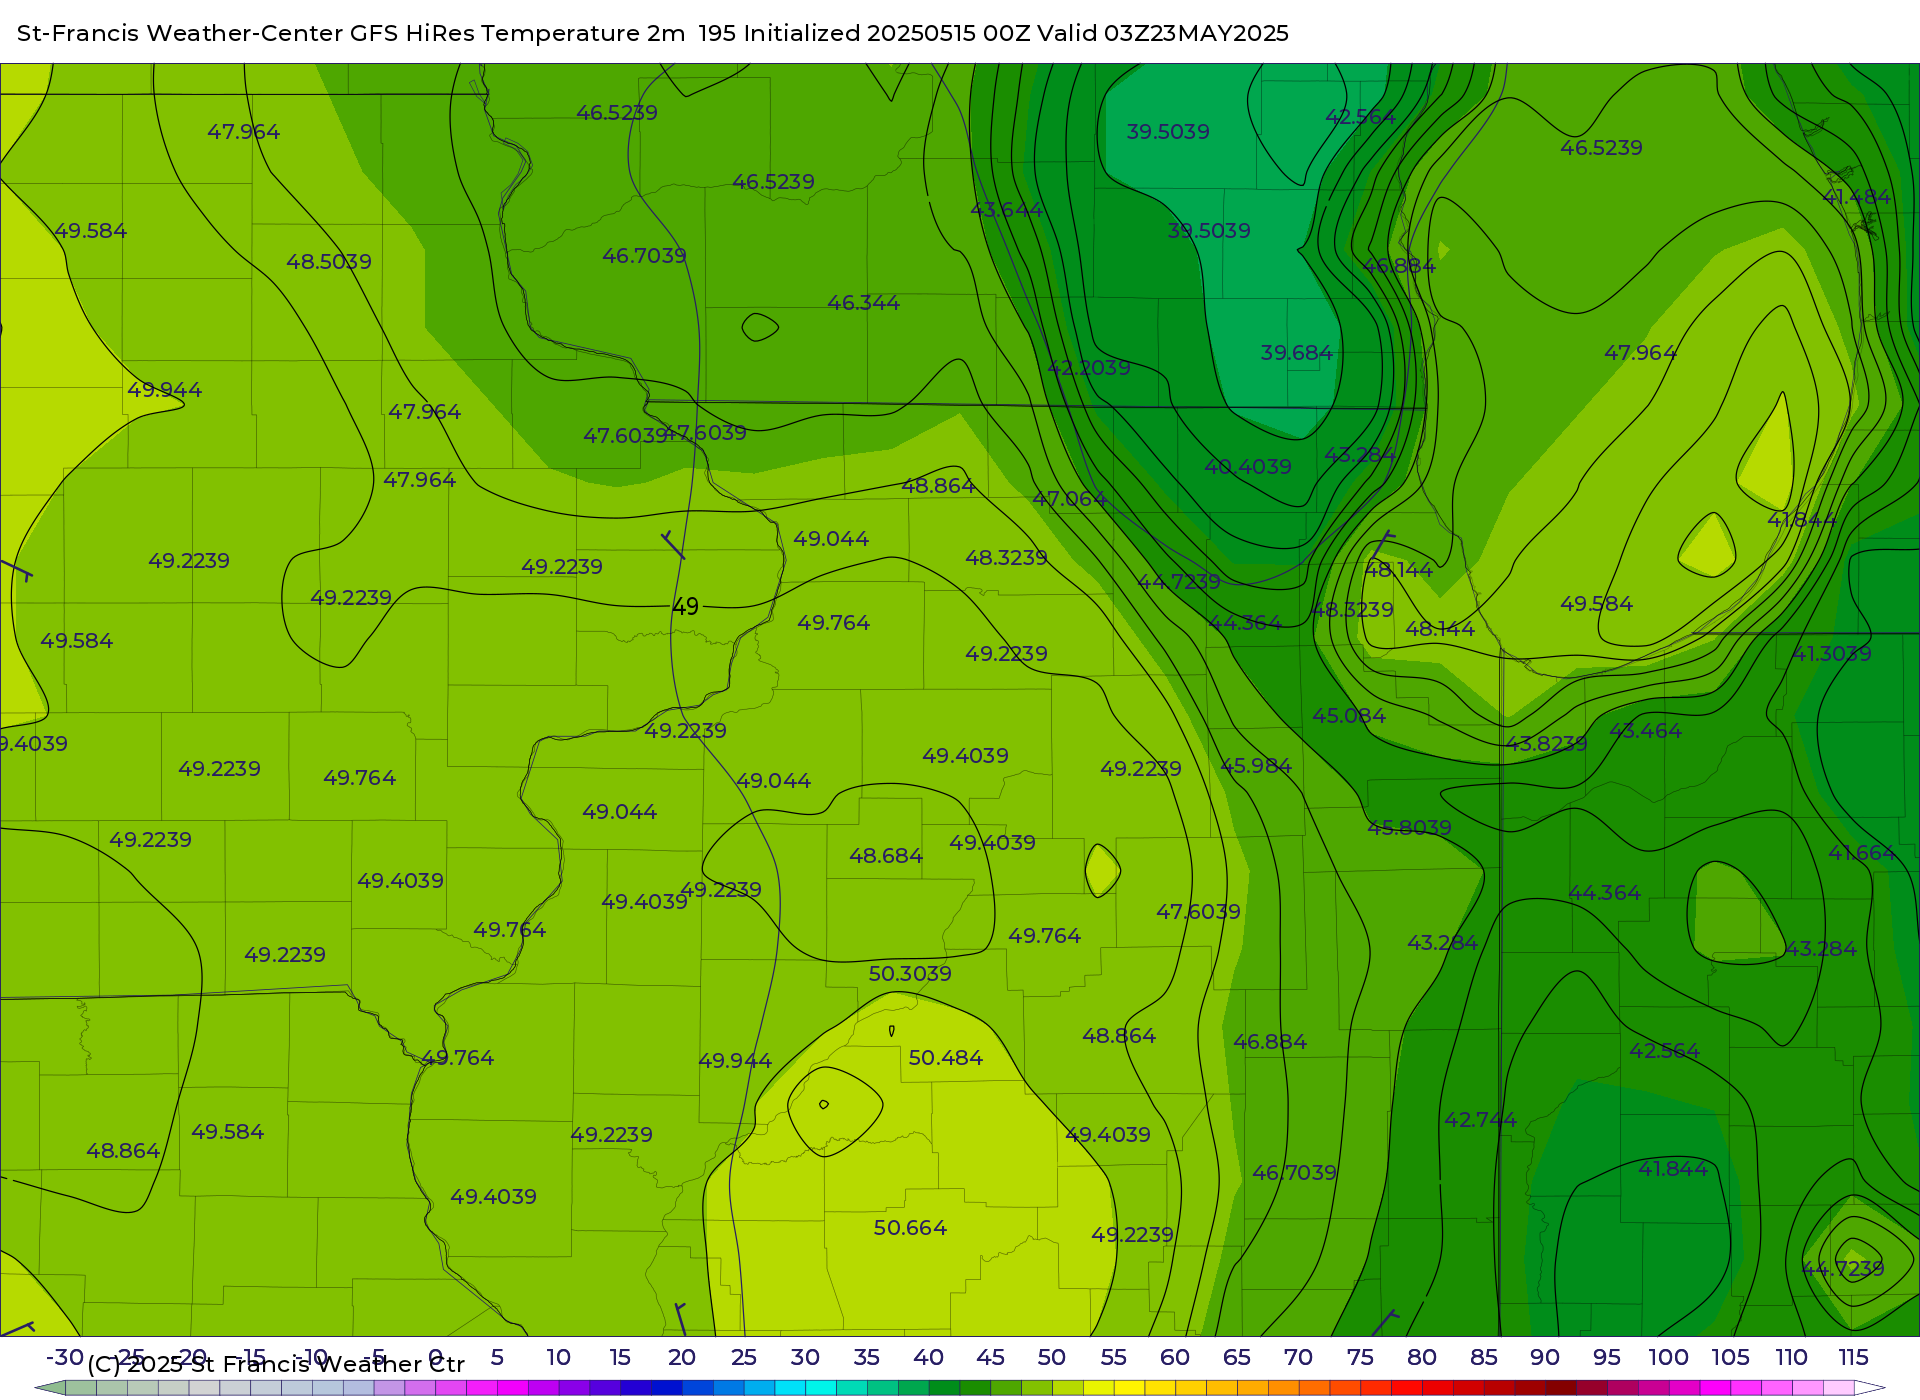1920x1400 pixels.
Task: Click the temperature value "42.744"
Action: coord(1480,1119)
